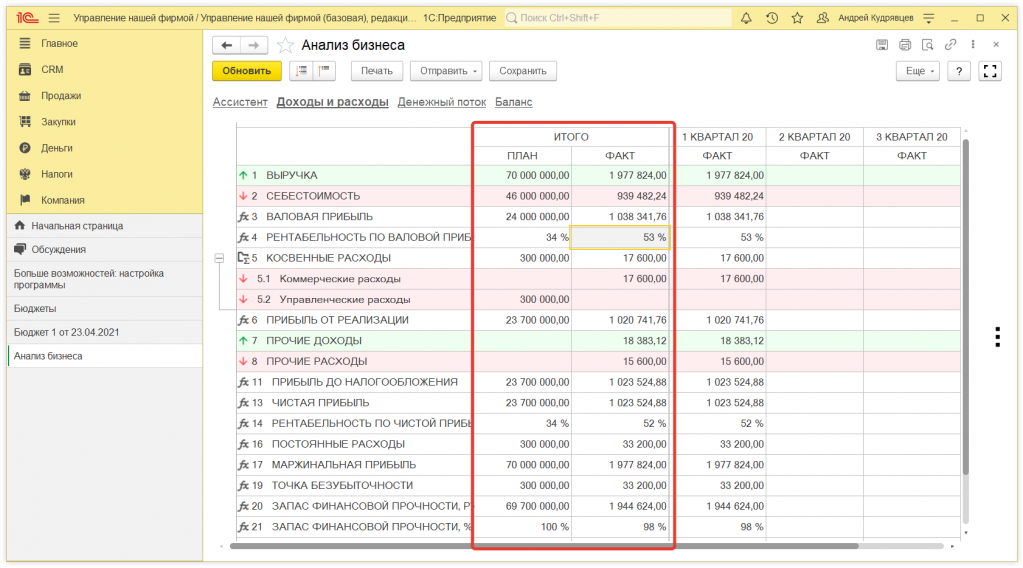The height and width of the screenshot is (568, 1023).
Task: Add Анализ бизнеса to favorites with star
Action: [285, 45]
